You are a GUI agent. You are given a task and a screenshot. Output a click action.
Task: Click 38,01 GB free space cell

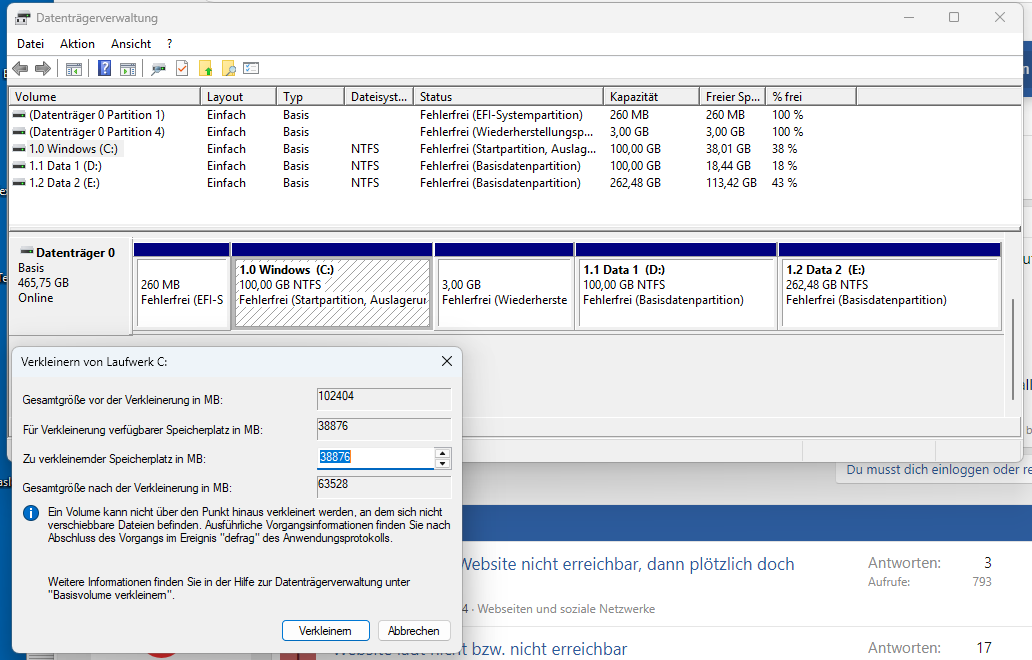(729, 149)
